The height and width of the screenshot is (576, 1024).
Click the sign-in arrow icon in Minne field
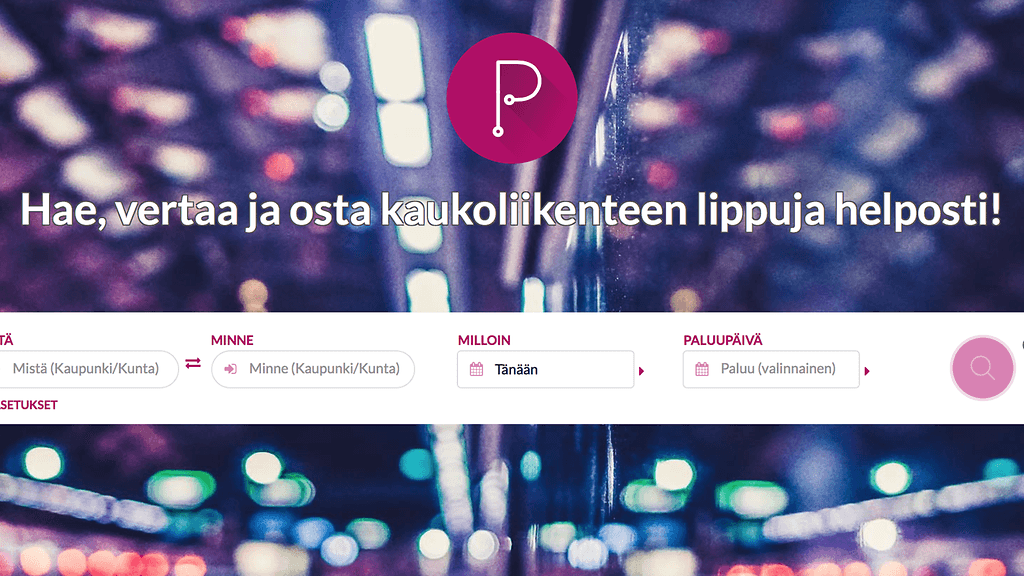tap(230, 369)
